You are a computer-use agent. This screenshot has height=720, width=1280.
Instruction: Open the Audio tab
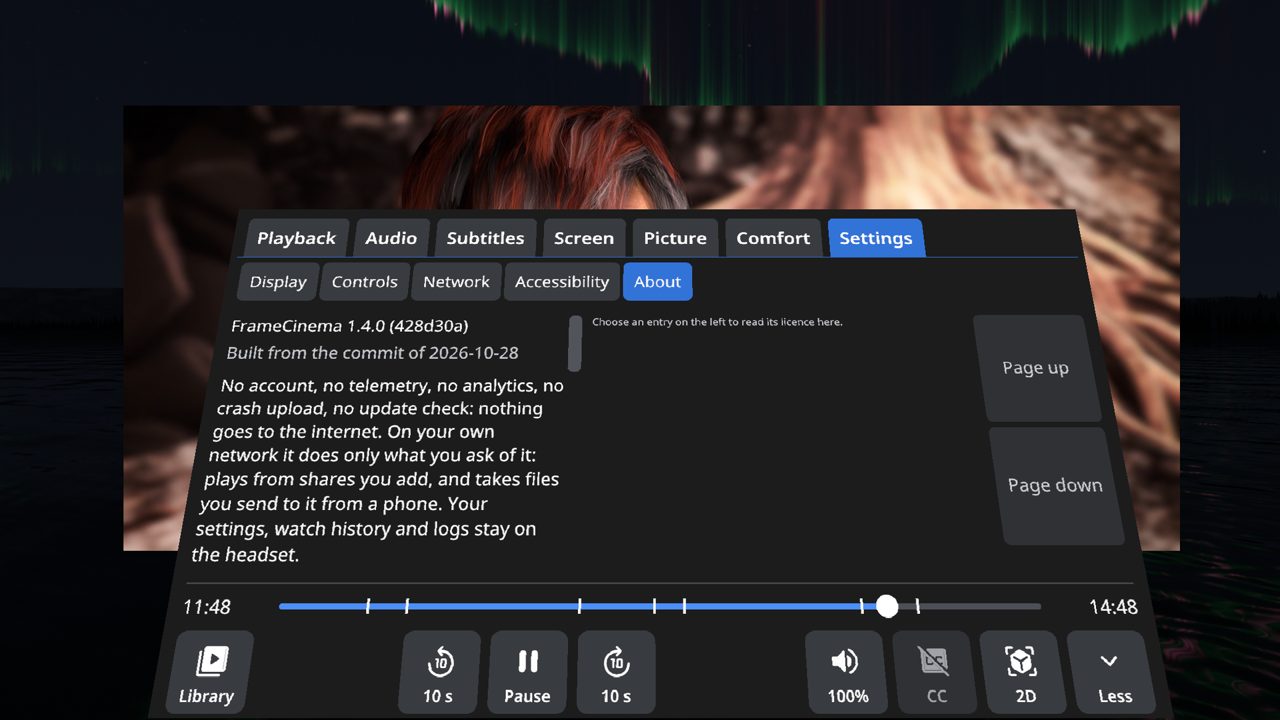391,238
